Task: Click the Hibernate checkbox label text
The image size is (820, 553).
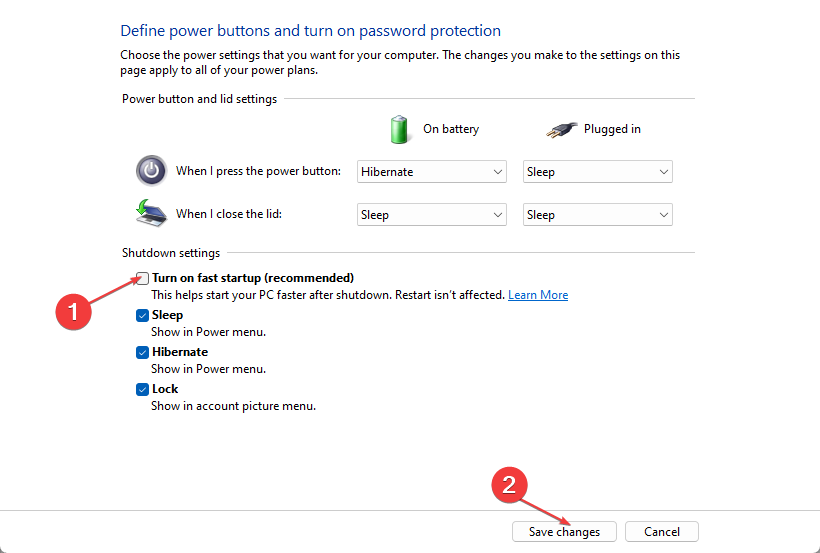Action: pyautogui.click(x=180, y=352)
